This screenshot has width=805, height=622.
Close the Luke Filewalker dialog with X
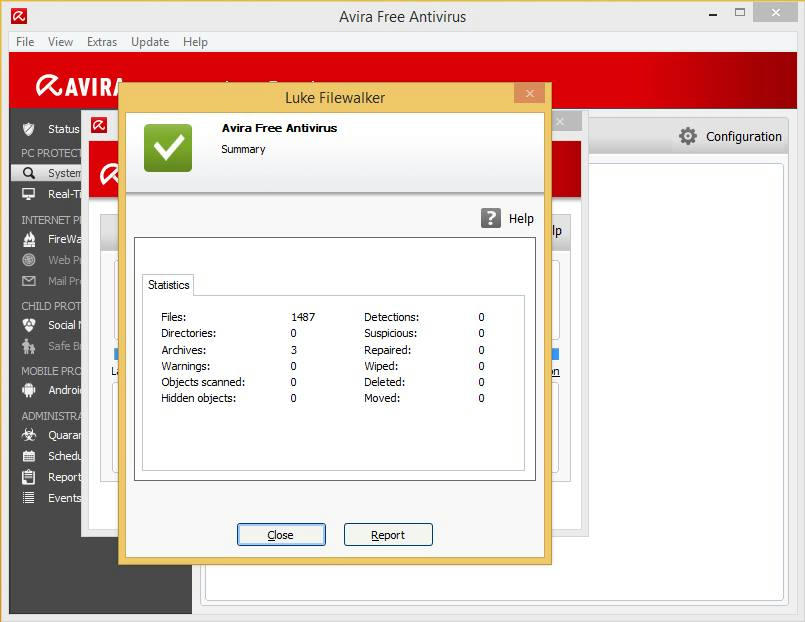point(529,93)
